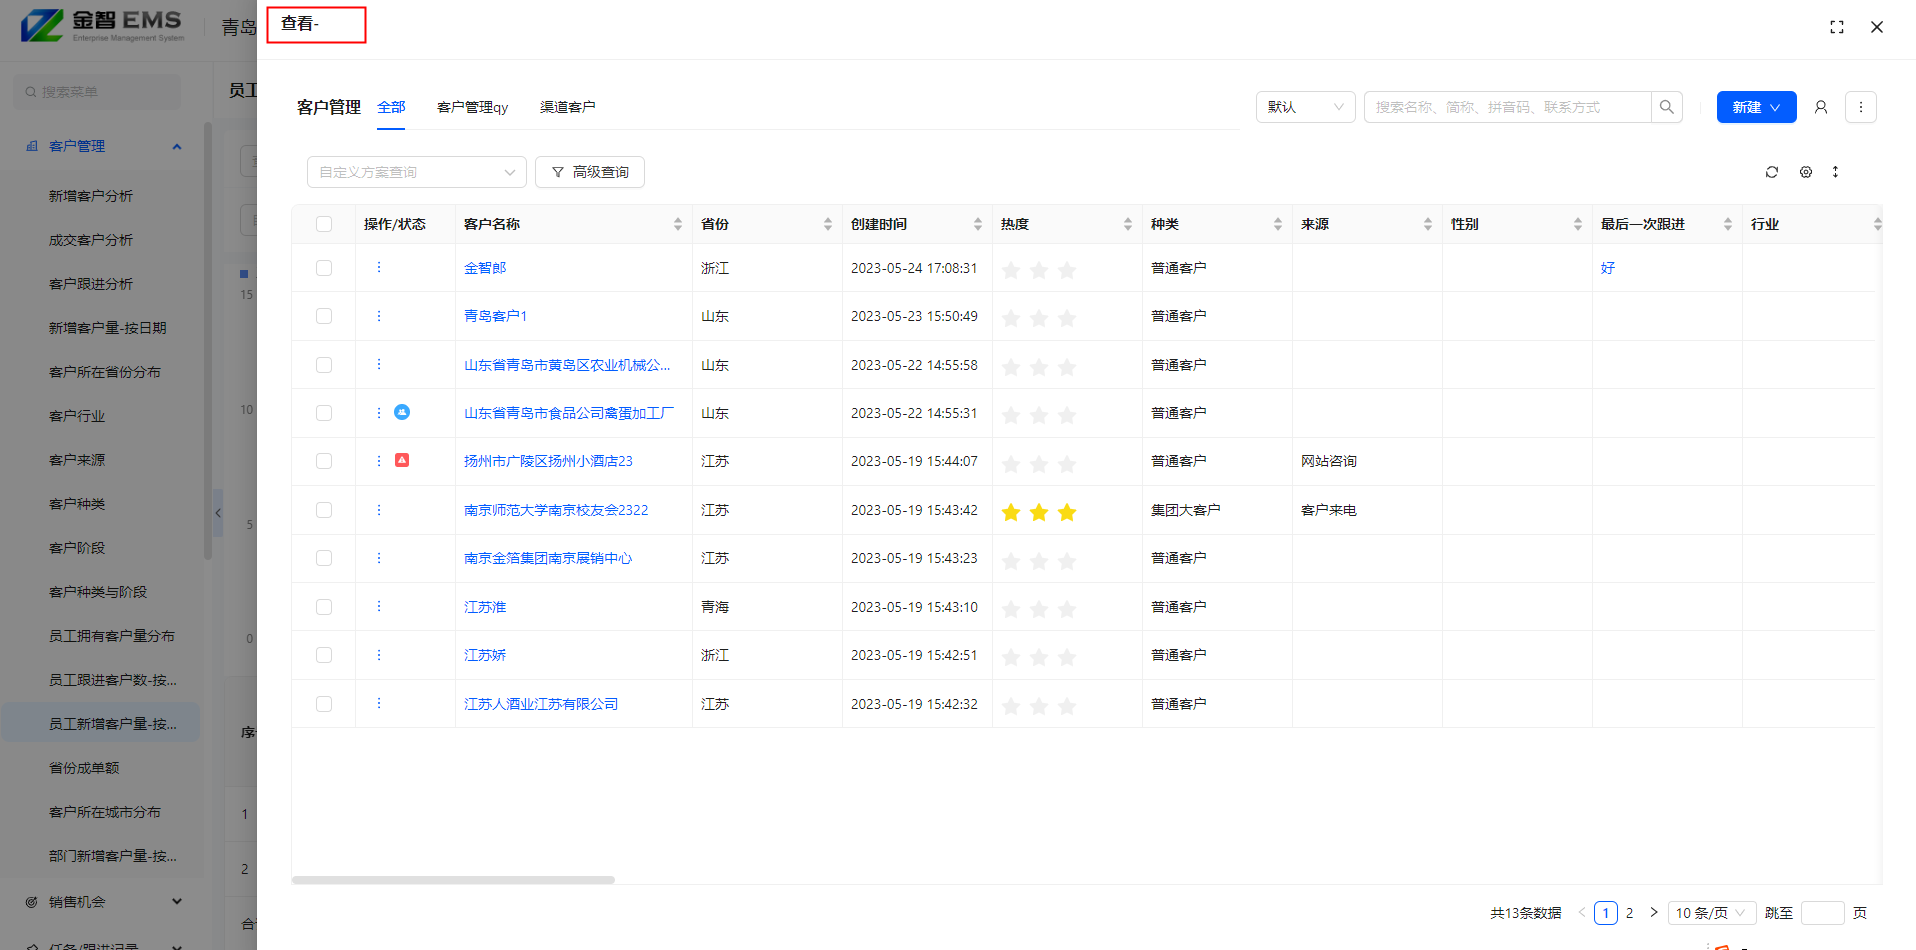Viewport: 1916px width, 950px height.
Task: Set 热度 first star for 青岛客户1
Action: (x=1011, y=318)
